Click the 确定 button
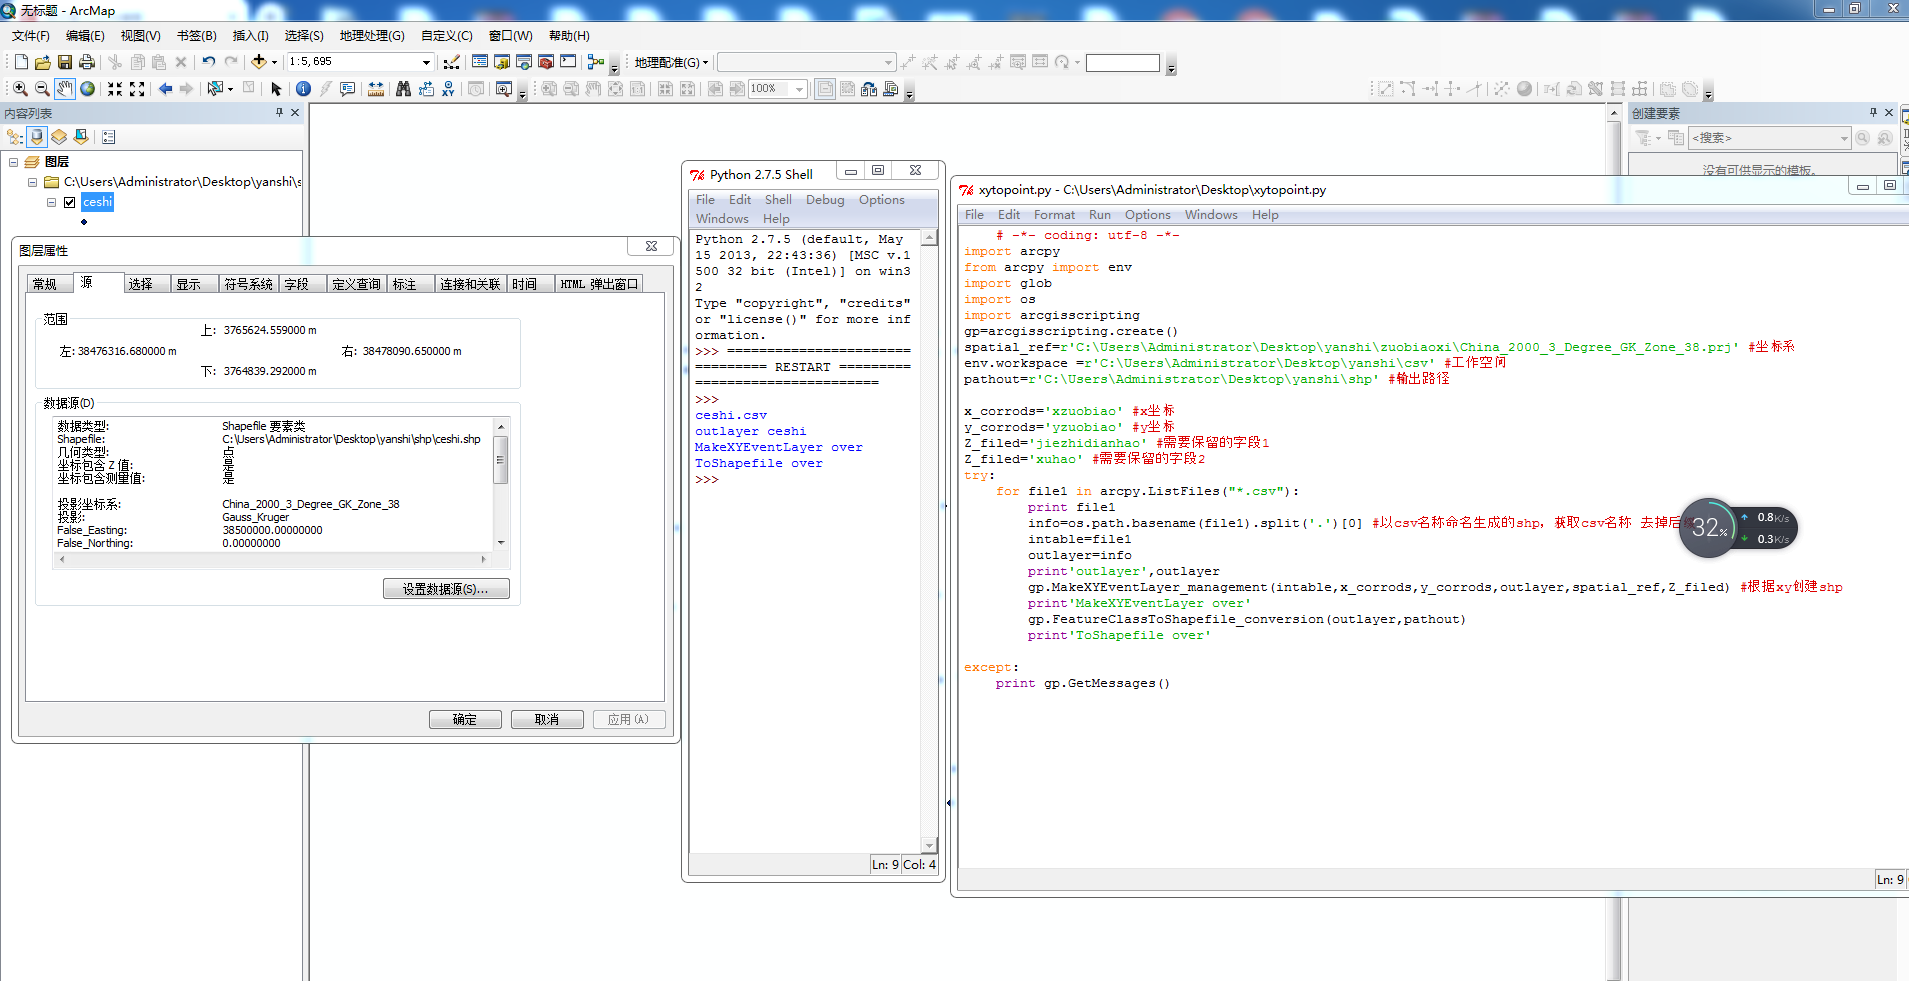Image resolution: width=1909 pixels, height=981 pixels. click(x=465, y=720)
